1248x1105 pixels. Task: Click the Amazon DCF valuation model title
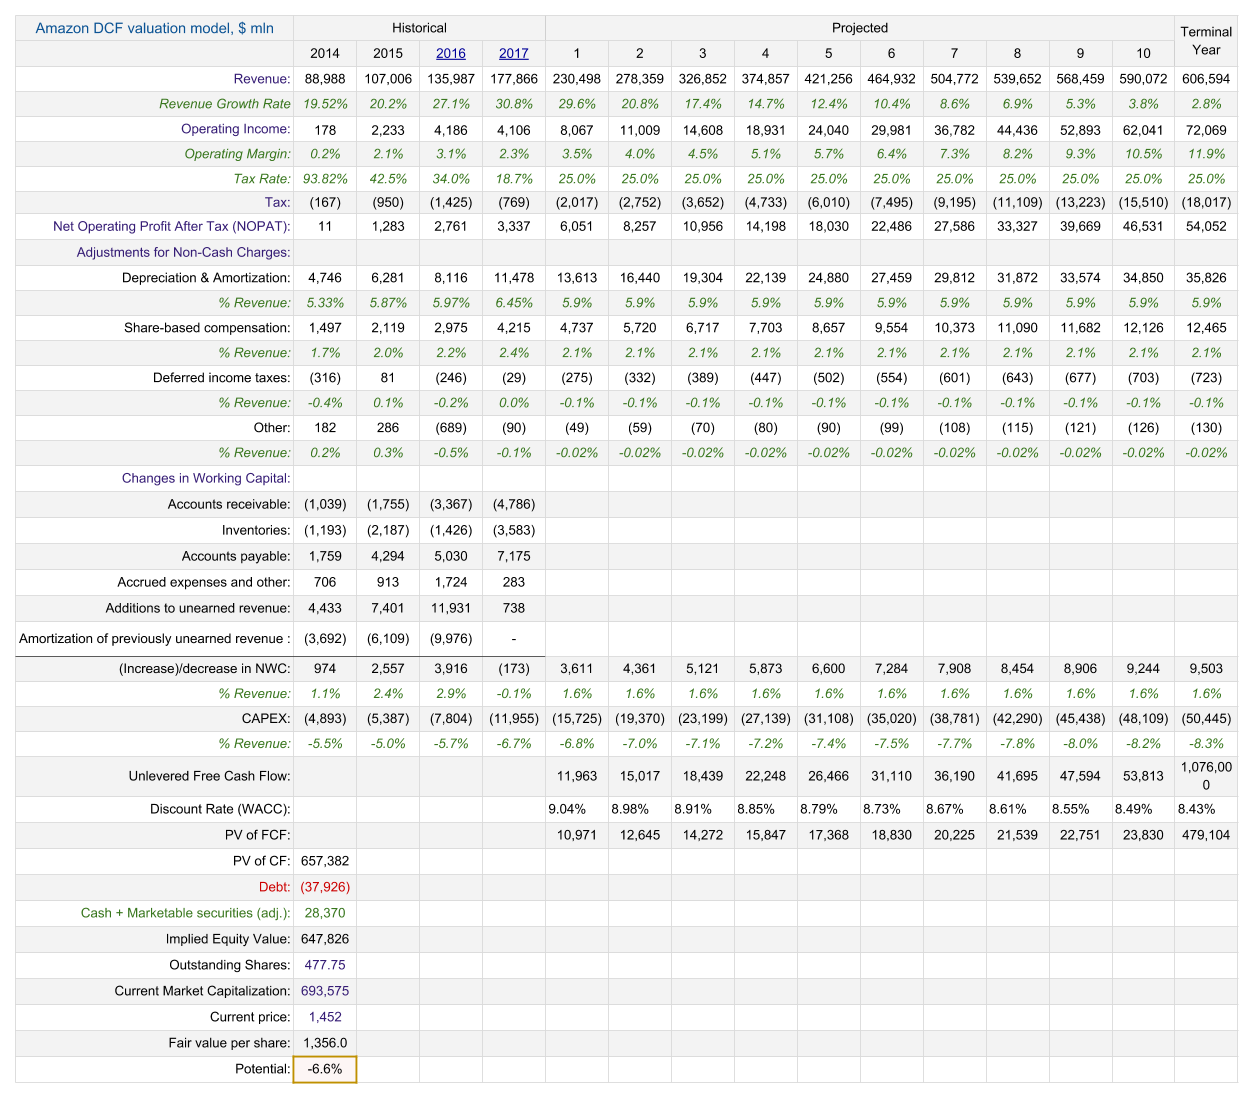point(154,28)
